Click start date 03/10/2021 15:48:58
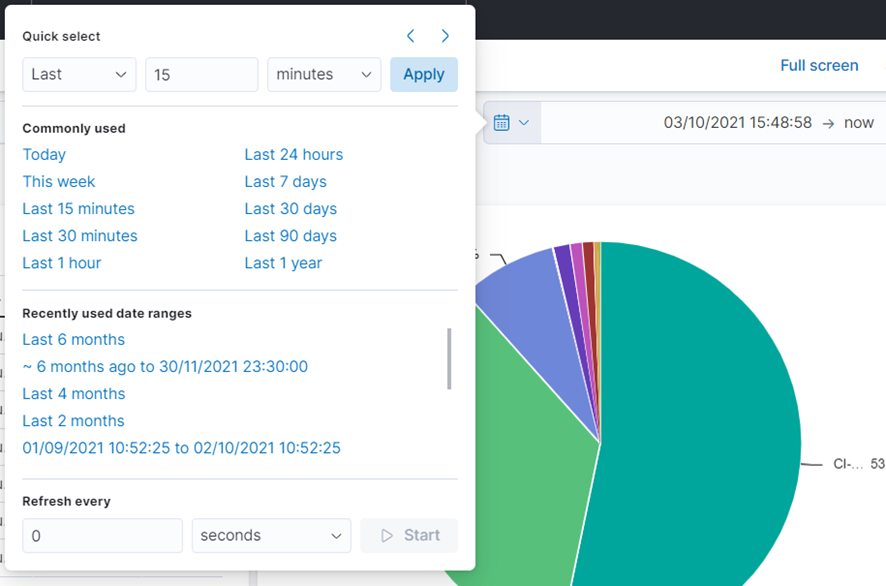 click(737, 123)
